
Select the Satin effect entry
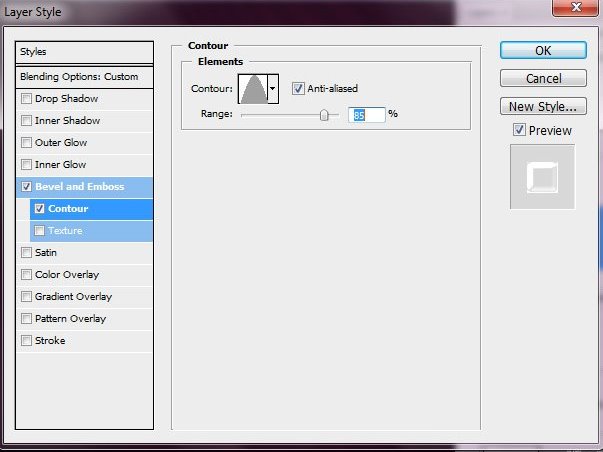[x=46, y=253]
